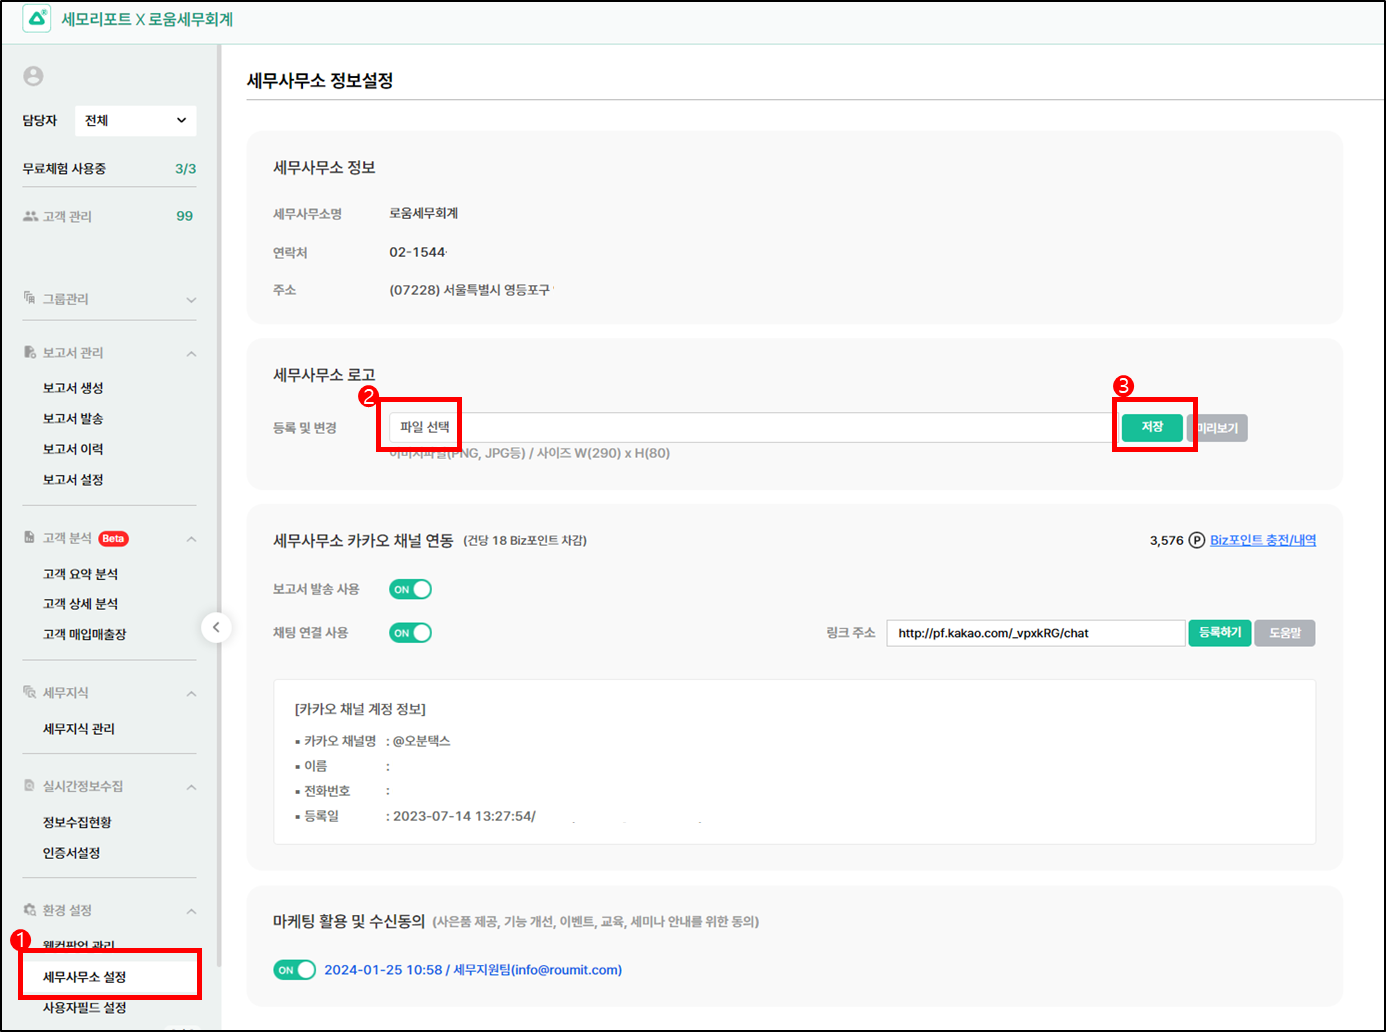Image resolution: width=1386 pixels, height=1032 pixels.
Task: Click the Biz포인트 P coin icon
Action: (1196, 541)
